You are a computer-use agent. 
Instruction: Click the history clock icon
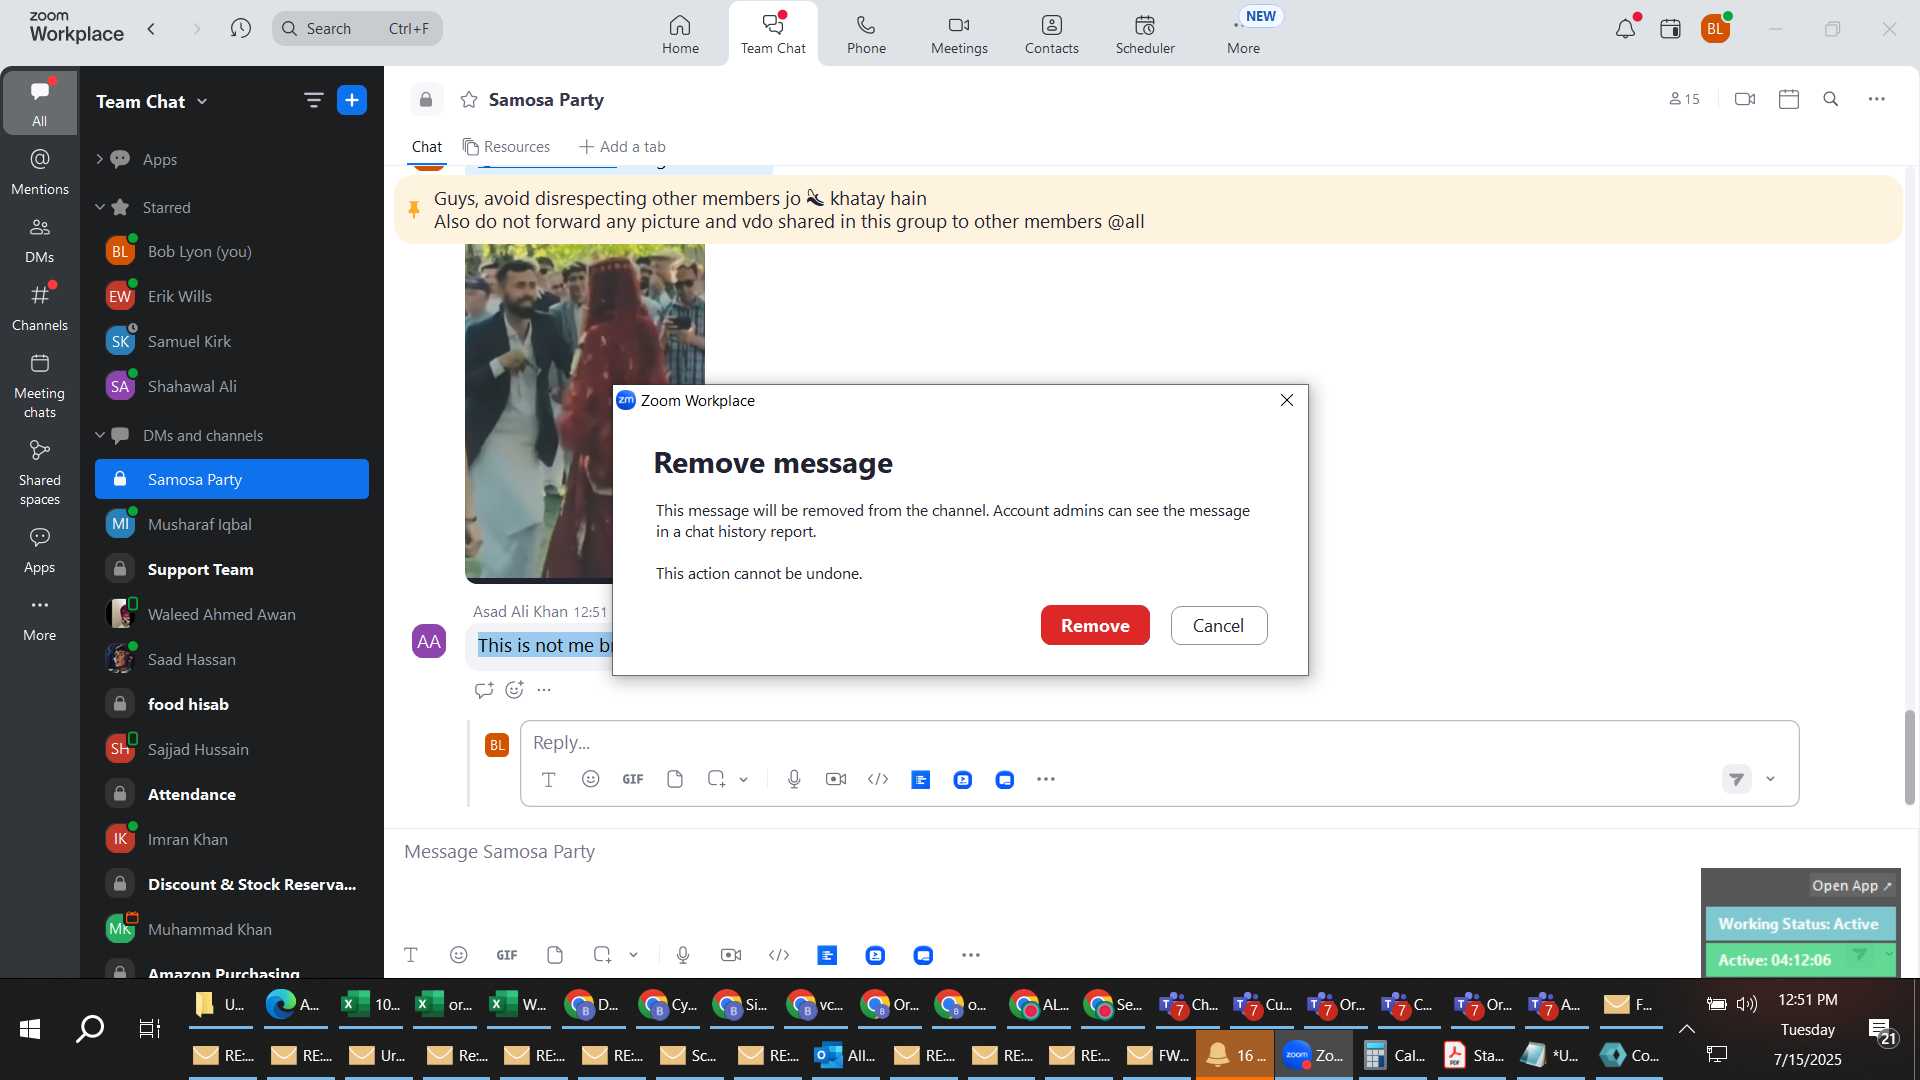click(x=240, y=28)
